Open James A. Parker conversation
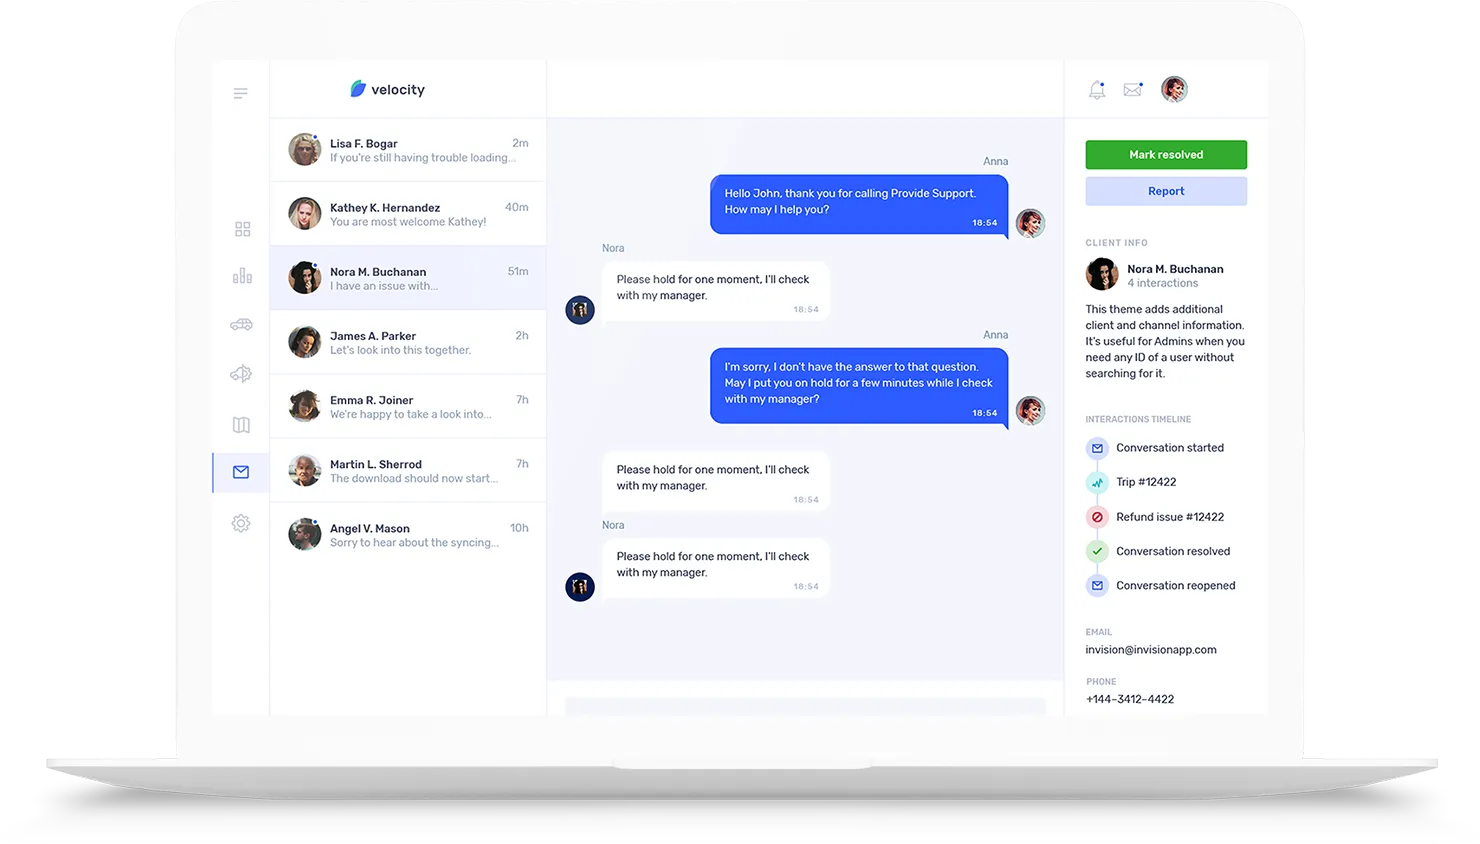The width and height of the screenshot is (1480, 844). point(408,342)
